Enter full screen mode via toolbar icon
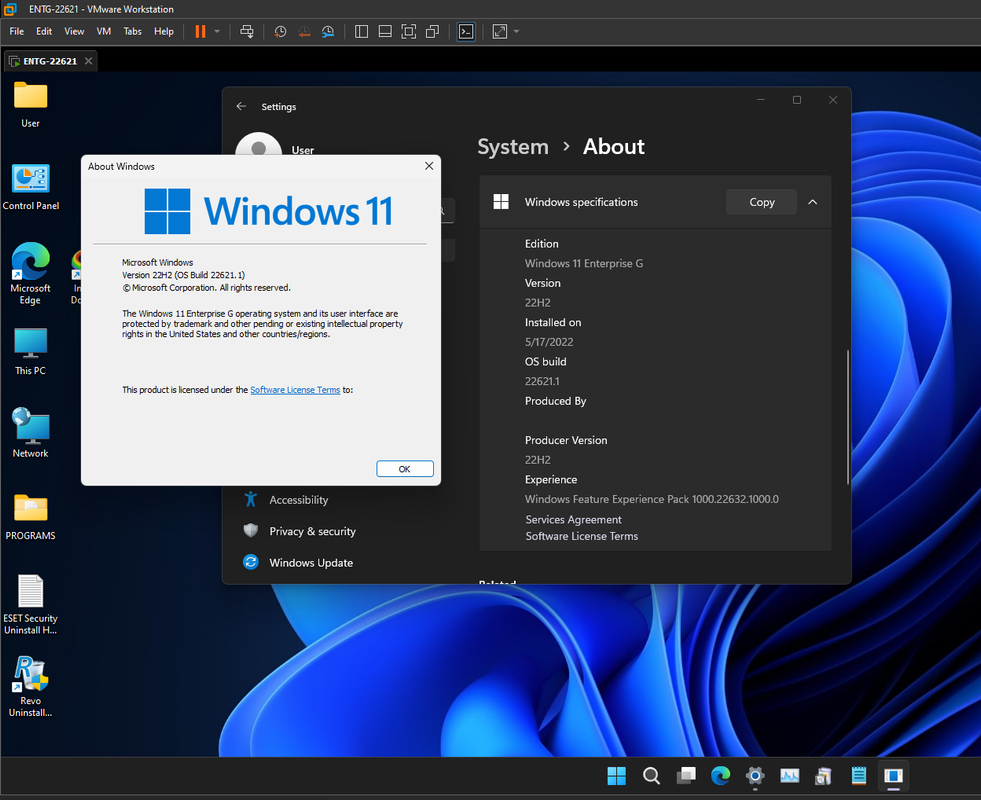Screen dimensions: 981x800 [409, 31]
